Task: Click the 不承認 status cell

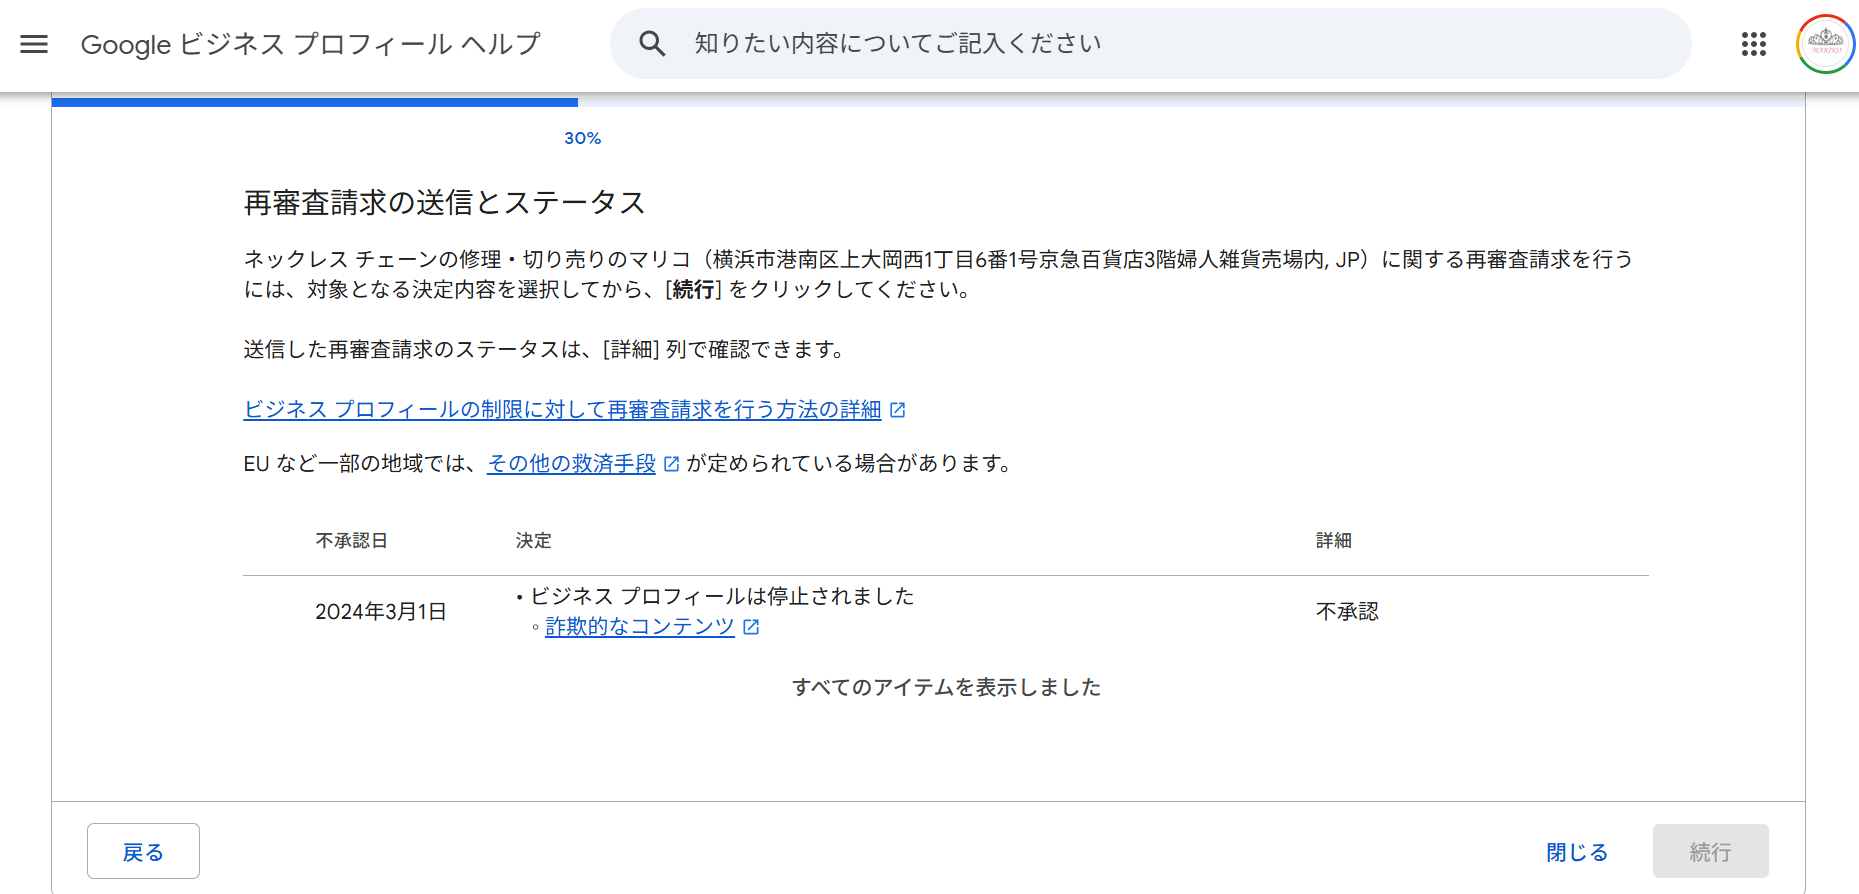Action: 1347,611
